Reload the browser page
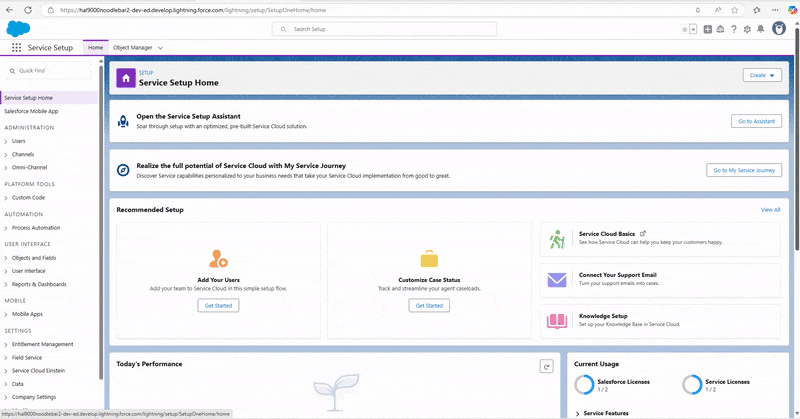The width and height of the screenshot is (800, 419). click(x=28, y=10)
